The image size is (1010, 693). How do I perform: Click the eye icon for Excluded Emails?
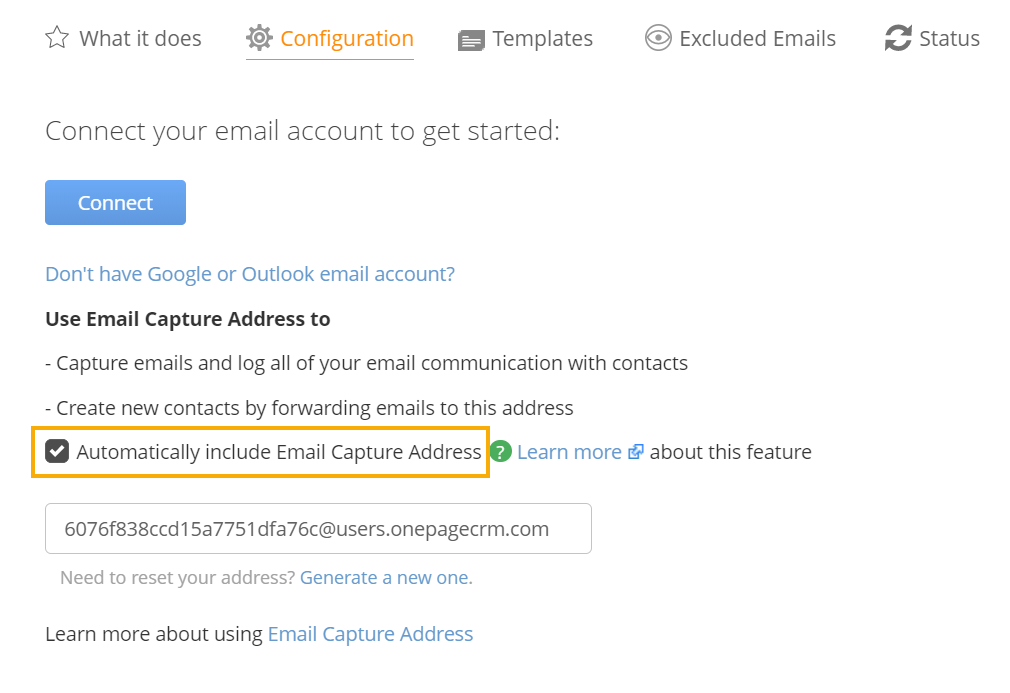point(658,38)
